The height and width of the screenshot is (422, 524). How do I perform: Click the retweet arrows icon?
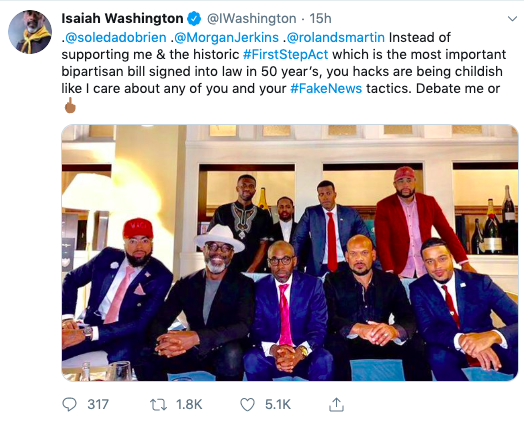[x=158, y=405]
